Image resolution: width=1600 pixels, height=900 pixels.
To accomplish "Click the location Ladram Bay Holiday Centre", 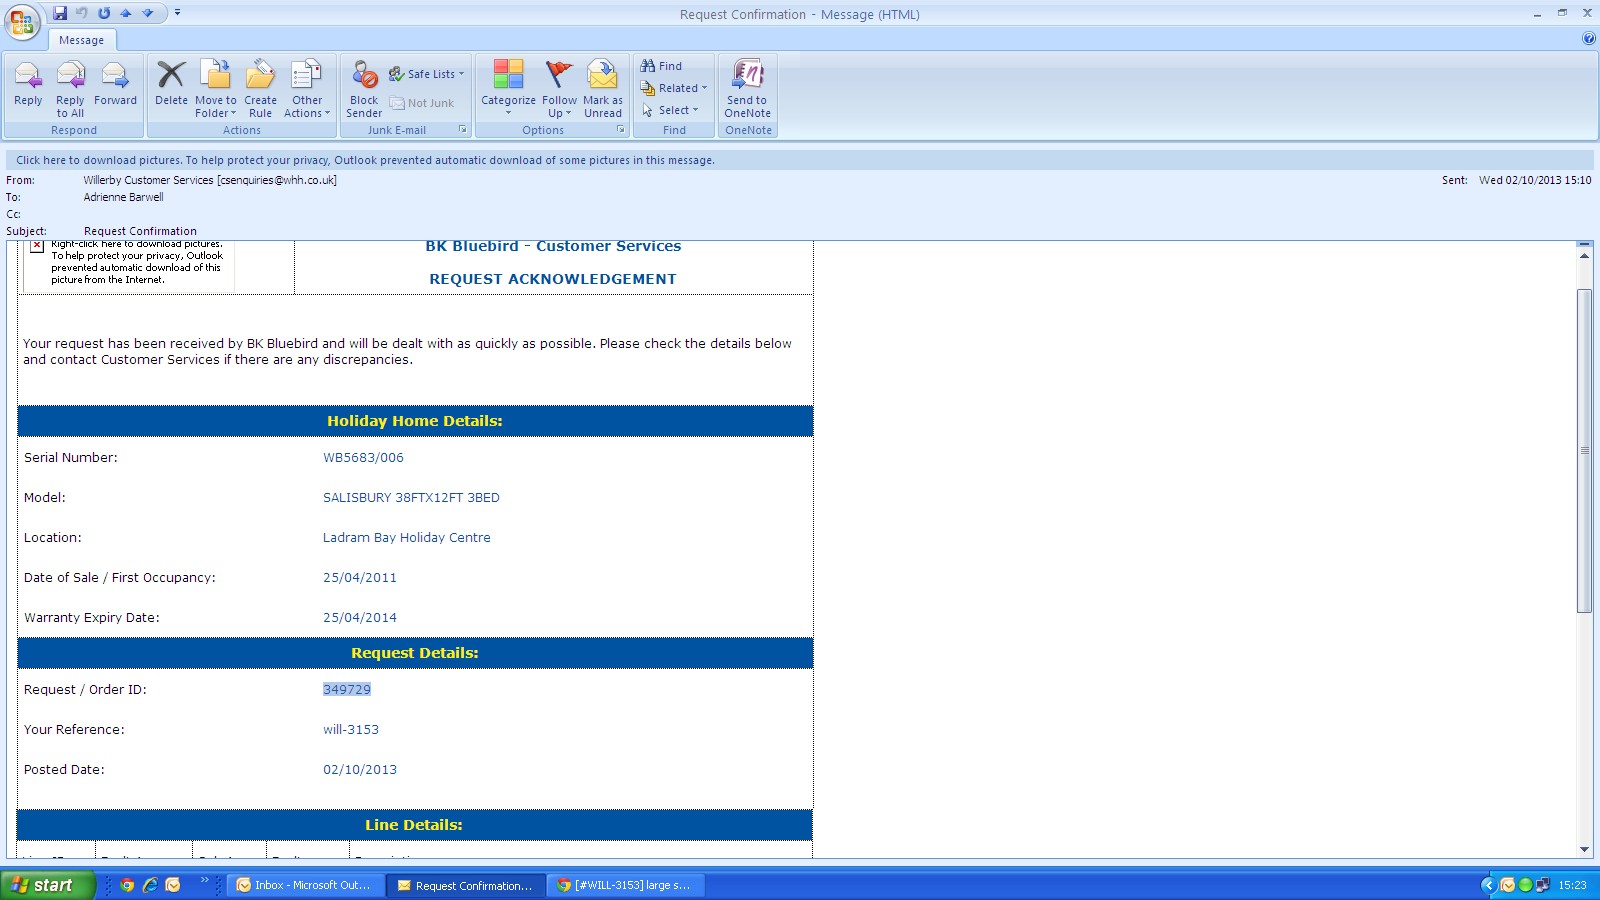I will pos(406,538).
